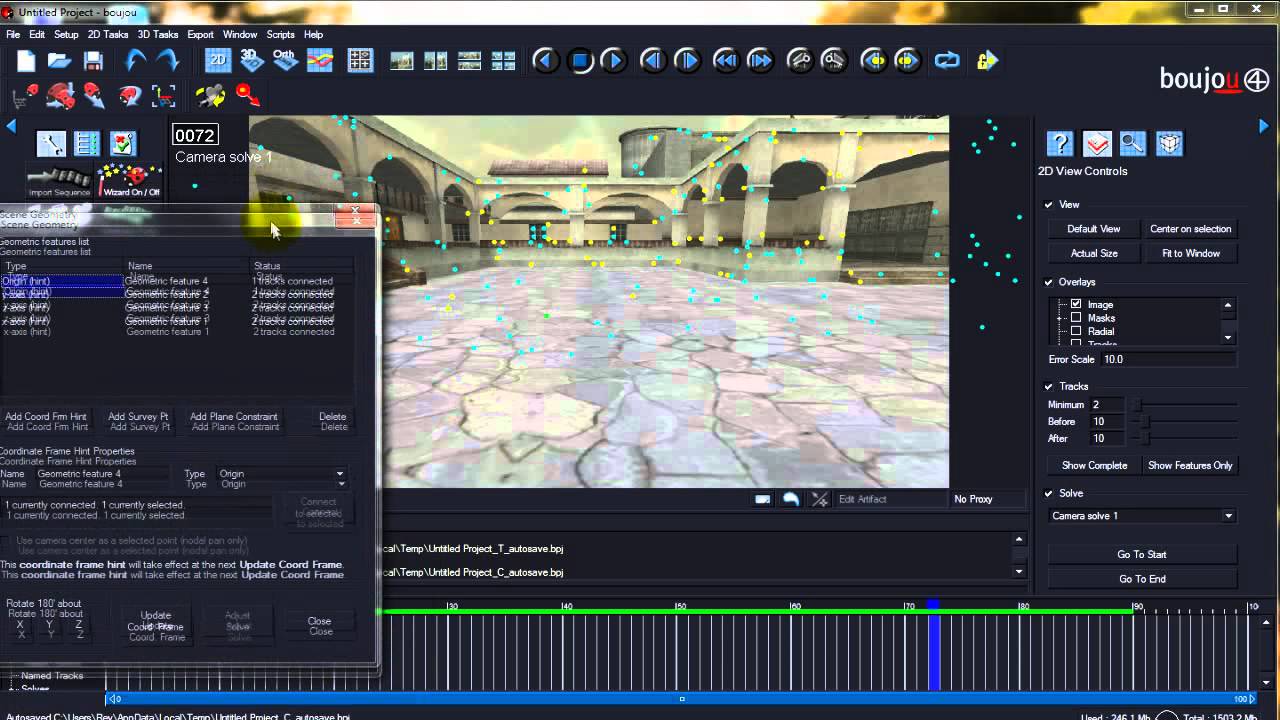Image resolution: width=1280 pixels, height=720 pixels.
Task: Click the Minimum tracks slider handle
Action: coord(1136,405)
